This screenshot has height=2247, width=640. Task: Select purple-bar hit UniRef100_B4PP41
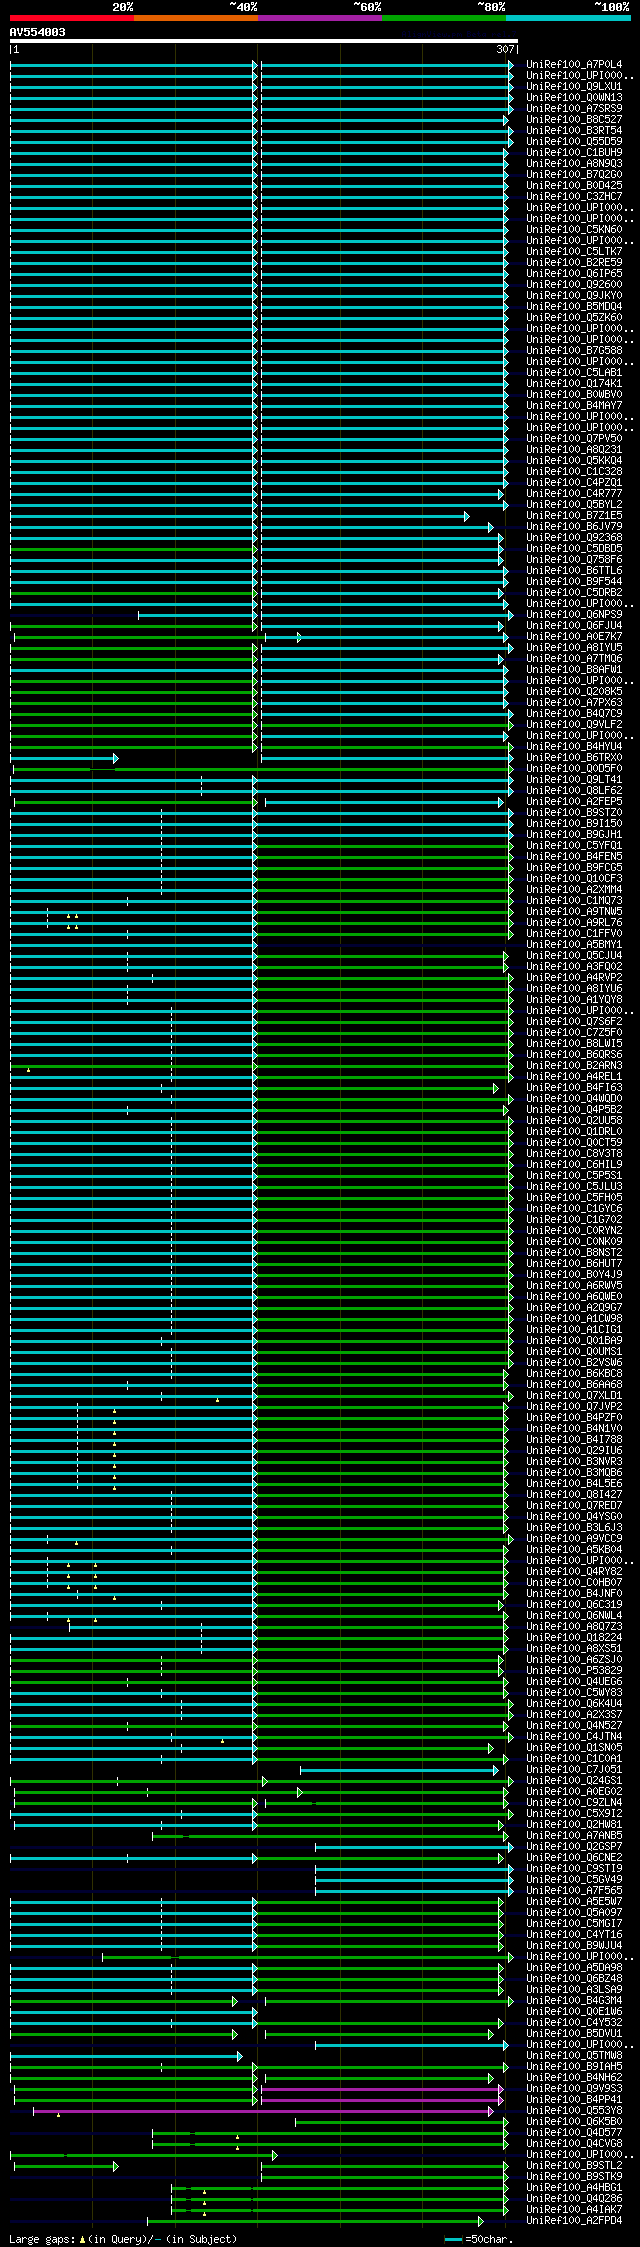point(574,2100)
